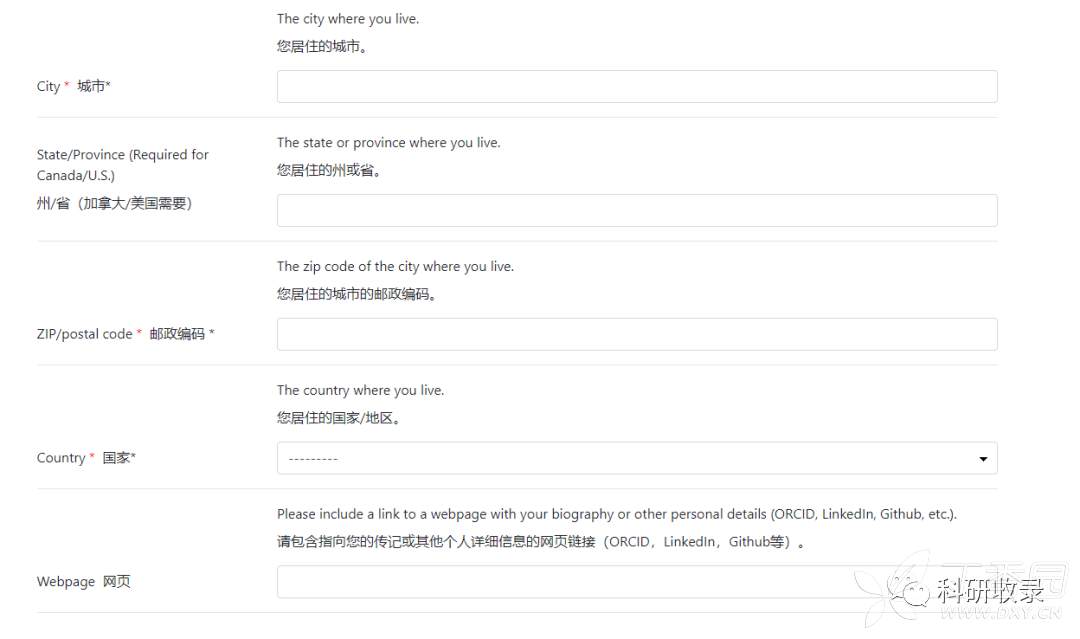Click the "The city where you live." help text
Viewport: 1080px width, 639px height.
(348, 19)
